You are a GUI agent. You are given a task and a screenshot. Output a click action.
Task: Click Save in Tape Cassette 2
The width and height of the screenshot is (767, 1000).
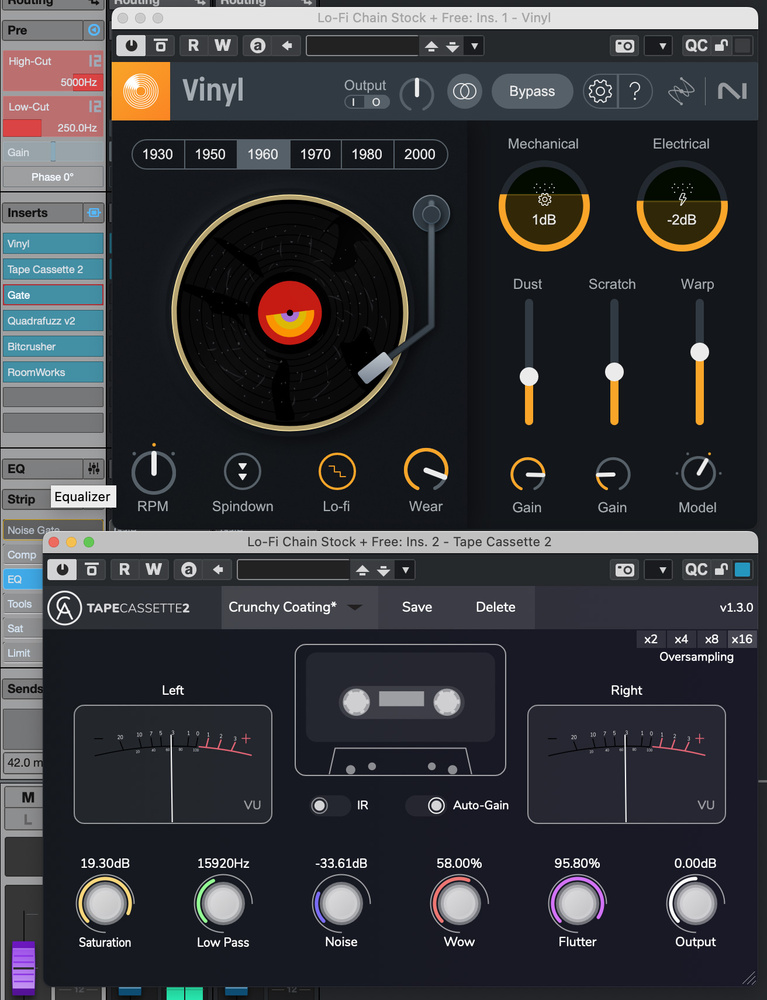[x=417, y=607]
